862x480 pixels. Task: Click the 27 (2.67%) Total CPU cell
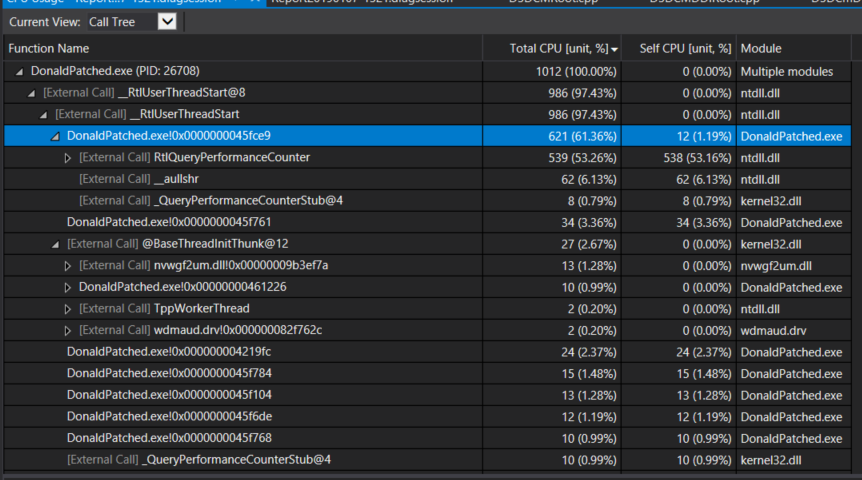click(x=552, y=244)
